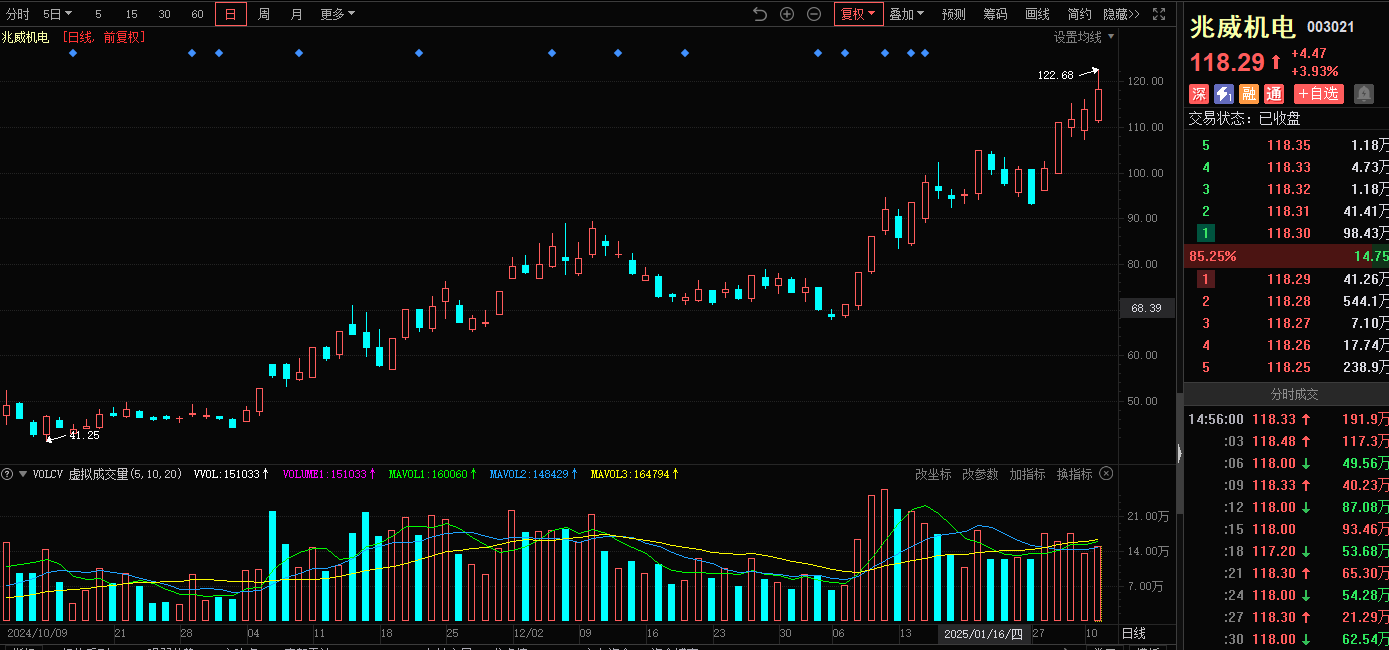Click 改参数 to edit parameters
The height and width of the screenshot is (650, 1389).
coord(980,474)
